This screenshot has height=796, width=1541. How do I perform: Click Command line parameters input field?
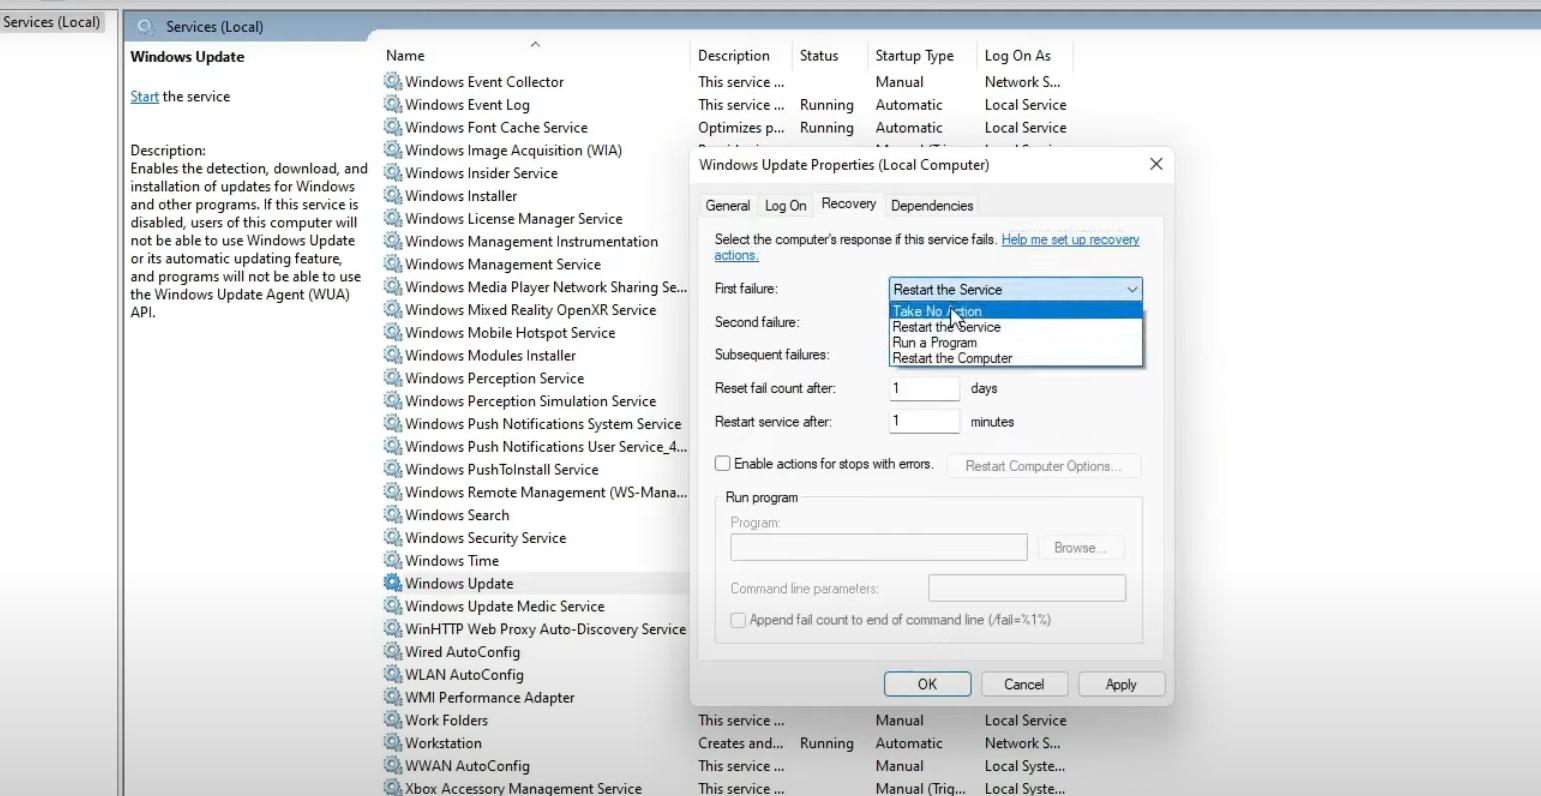pyautogui.click(x=1027, y=588)
